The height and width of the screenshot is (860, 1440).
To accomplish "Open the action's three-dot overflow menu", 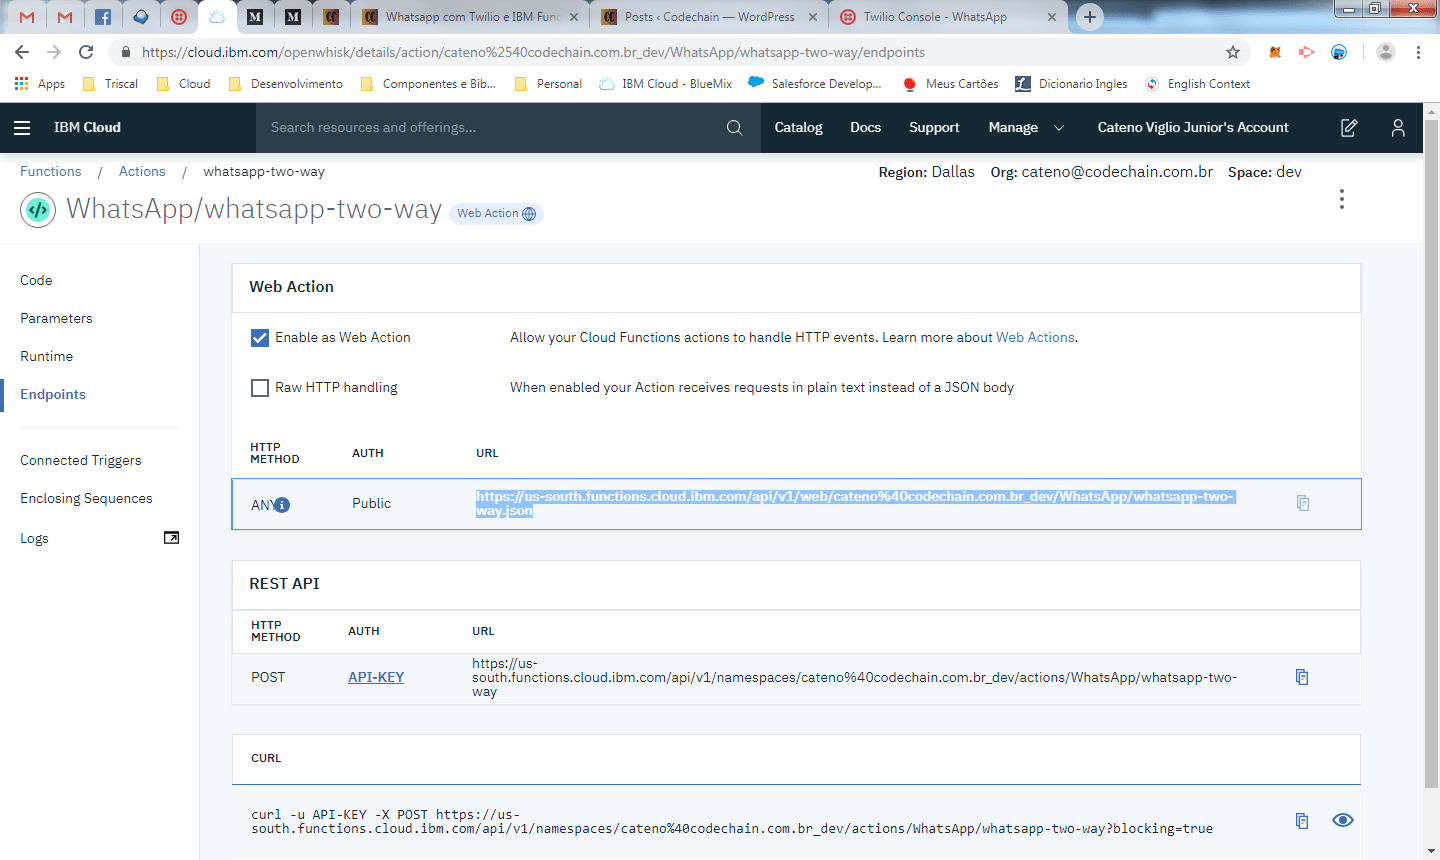I will click(x=1342, y=199).
